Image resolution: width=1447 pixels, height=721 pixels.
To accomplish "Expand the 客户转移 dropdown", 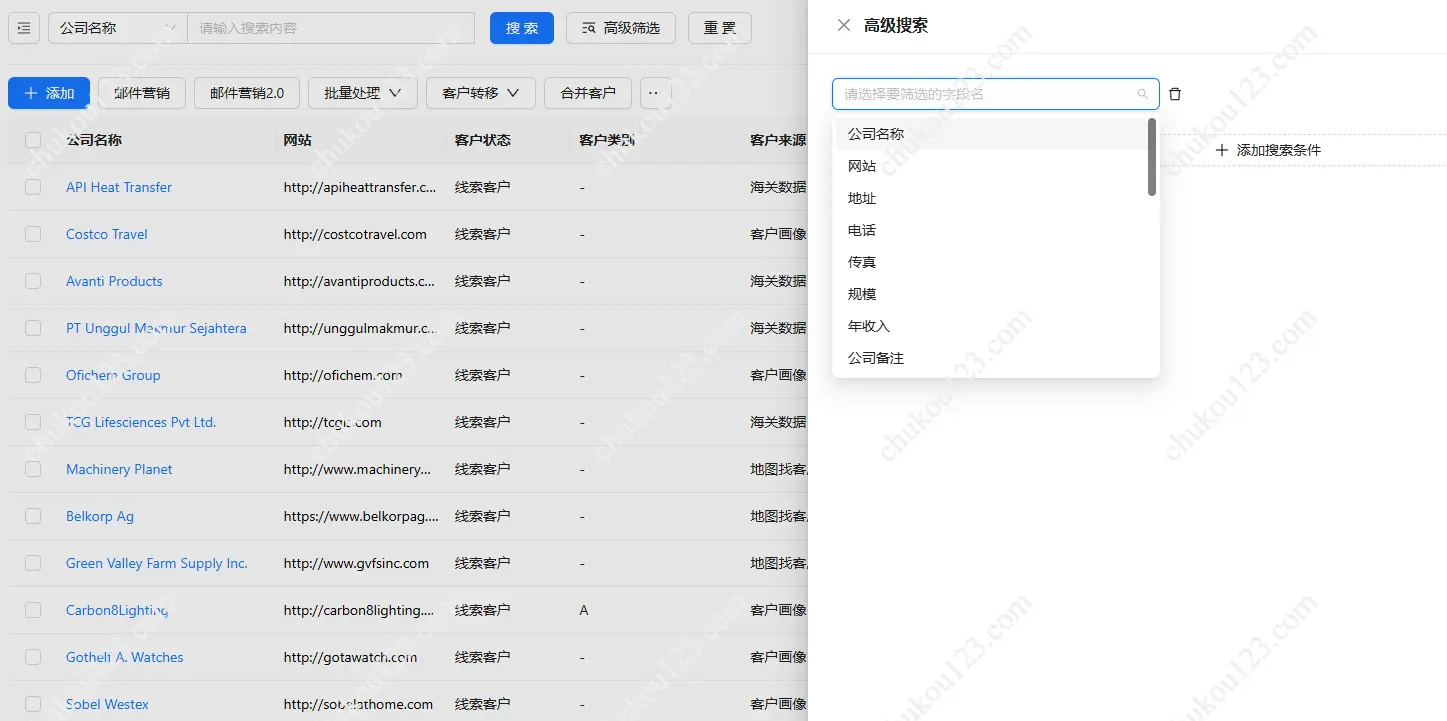I will pyautogui.click(x=480, y=93).
